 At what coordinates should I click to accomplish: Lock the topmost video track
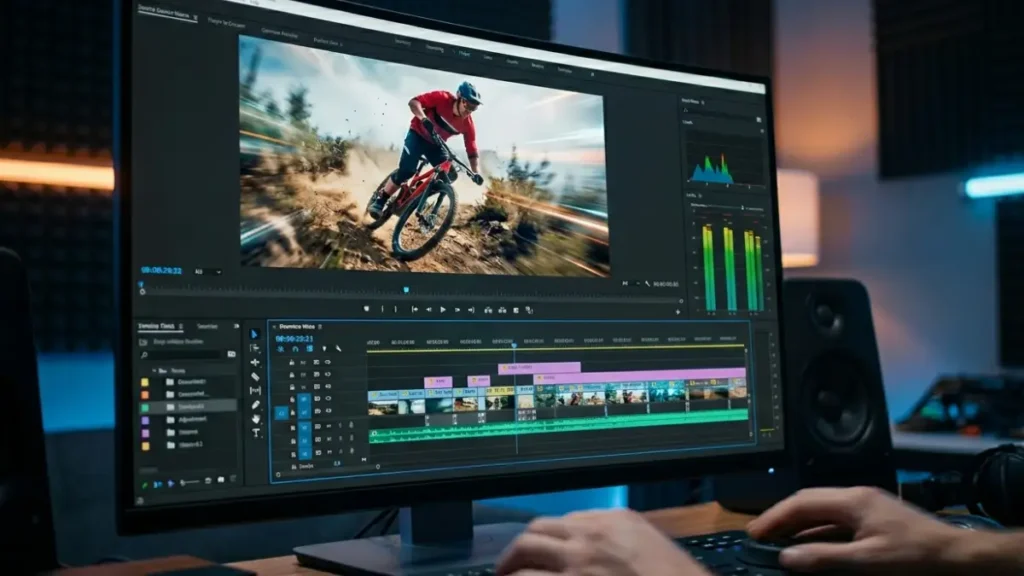(x=292, y=362)
